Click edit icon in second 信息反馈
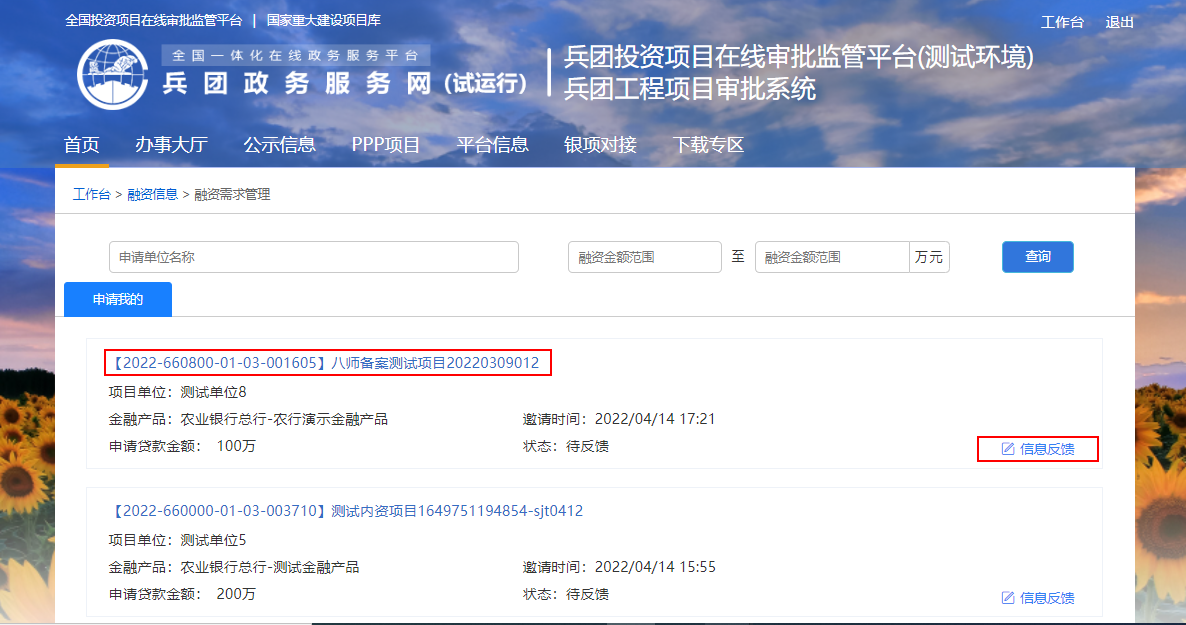 click(1008, 598)
